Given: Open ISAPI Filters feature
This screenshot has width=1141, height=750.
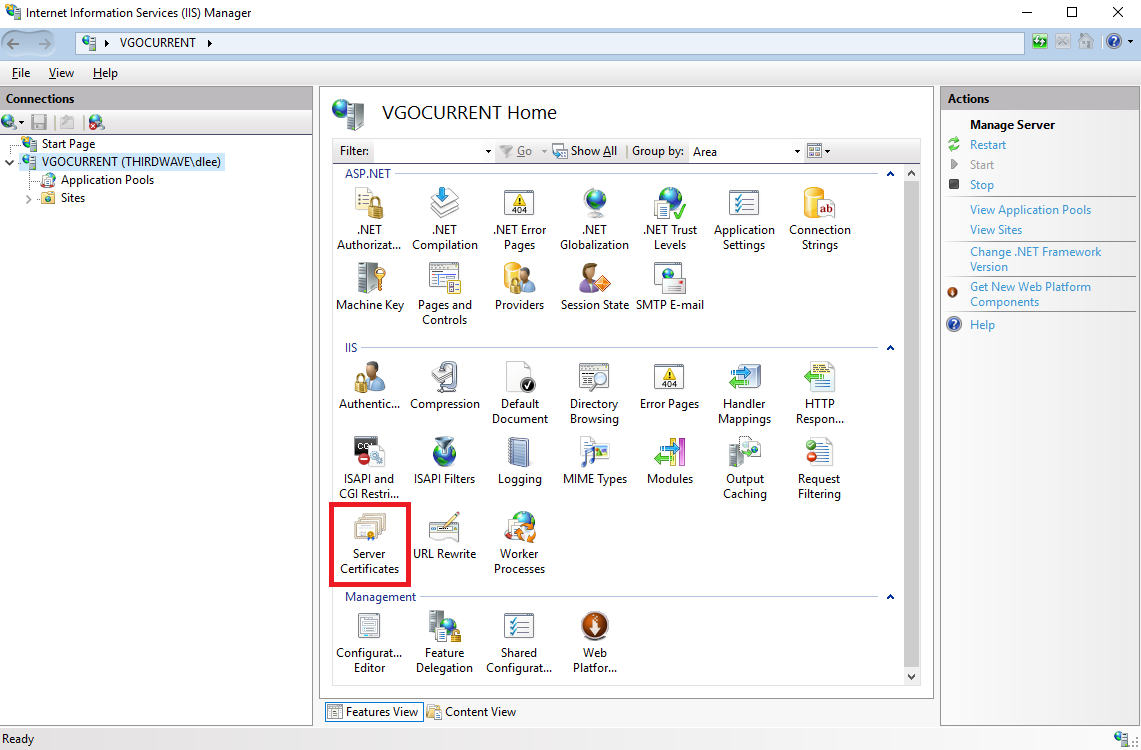Looking at the screenshot, I should click(445, 460).
